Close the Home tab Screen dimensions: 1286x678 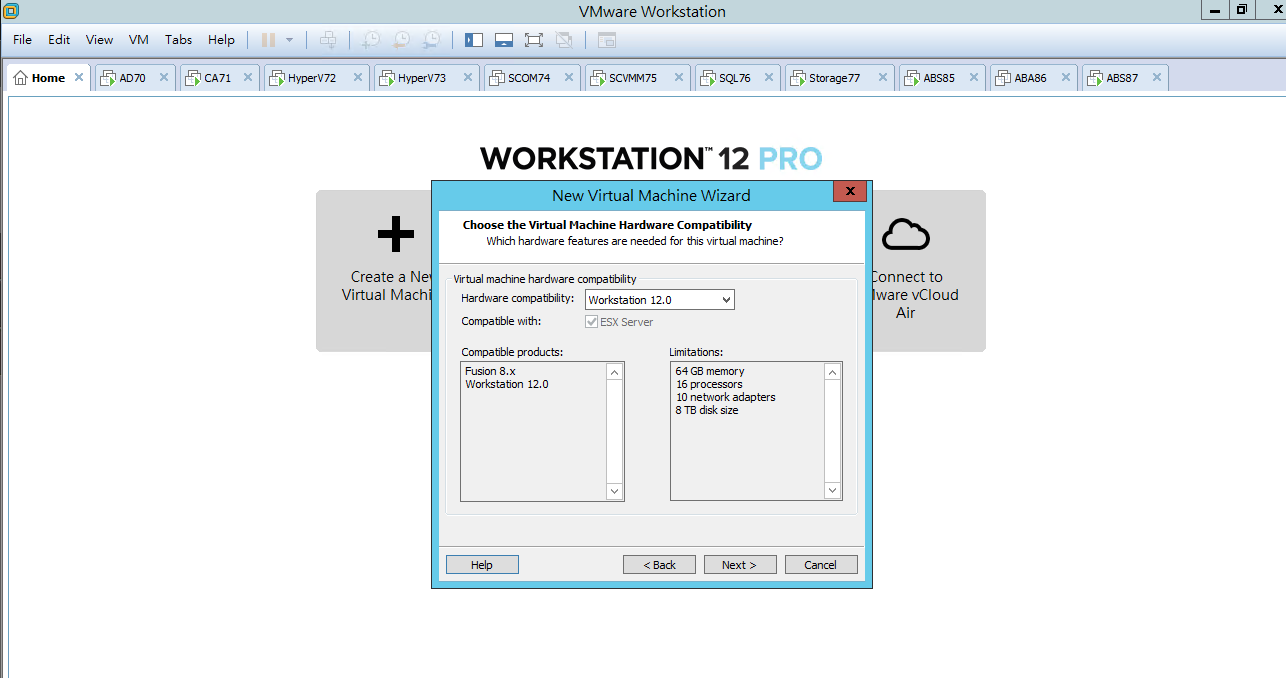(x=79, y=77)
